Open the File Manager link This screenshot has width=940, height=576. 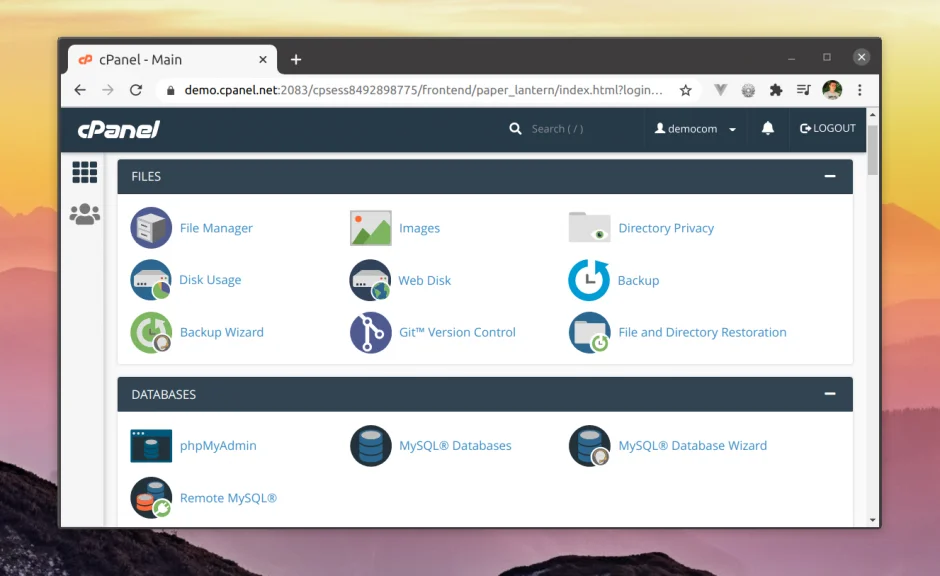pos(216,228)
